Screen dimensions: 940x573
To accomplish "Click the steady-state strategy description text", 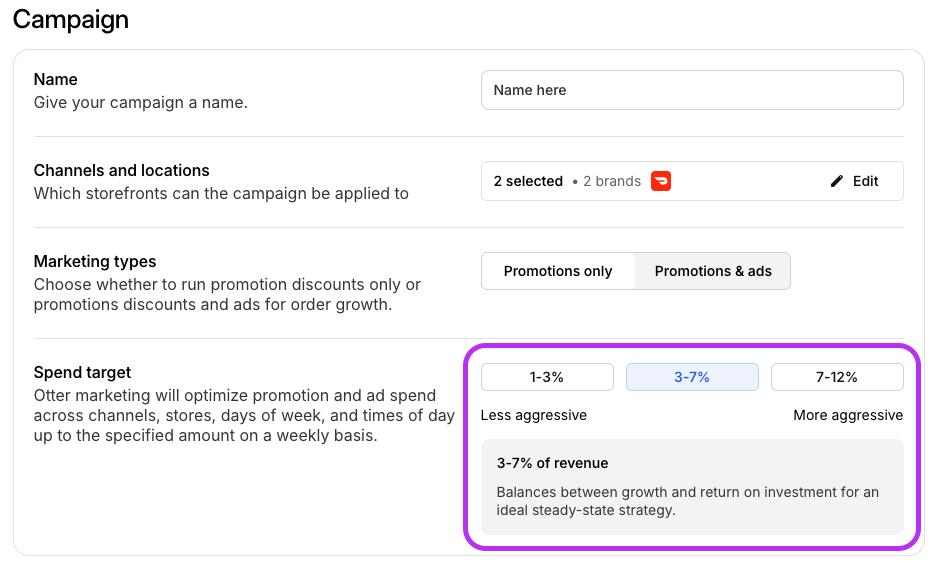I will point(688,501).
